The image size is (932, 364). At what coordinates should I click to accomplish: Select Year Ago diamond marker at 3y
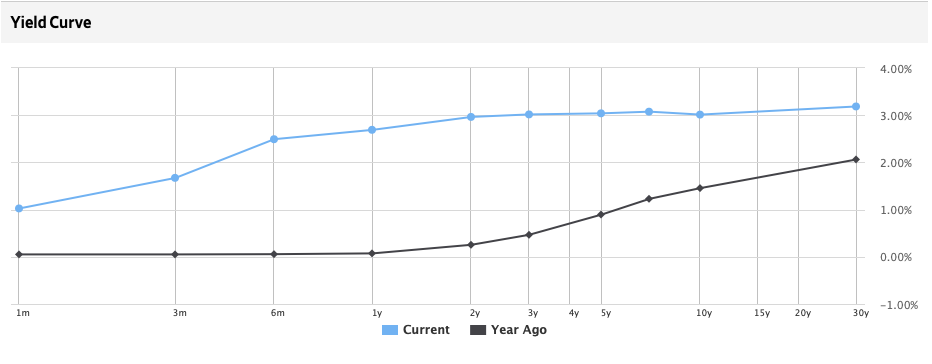528,235
